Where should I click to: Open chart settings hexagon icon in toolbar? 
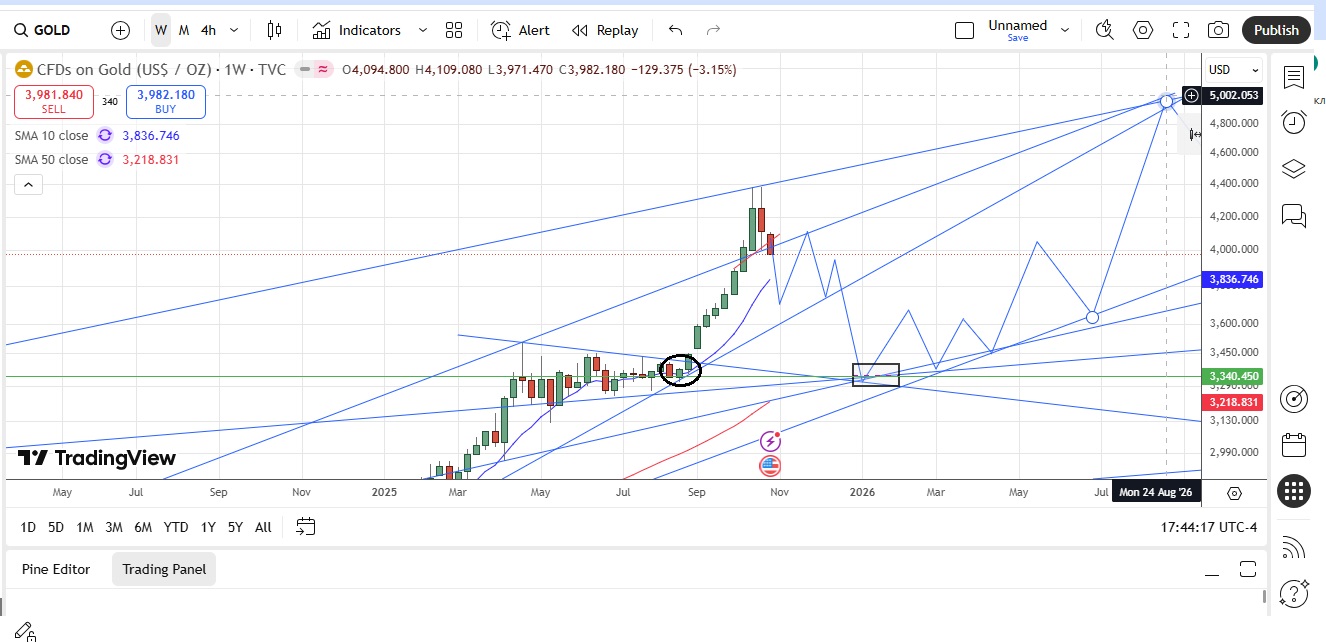click(1143, 30)
